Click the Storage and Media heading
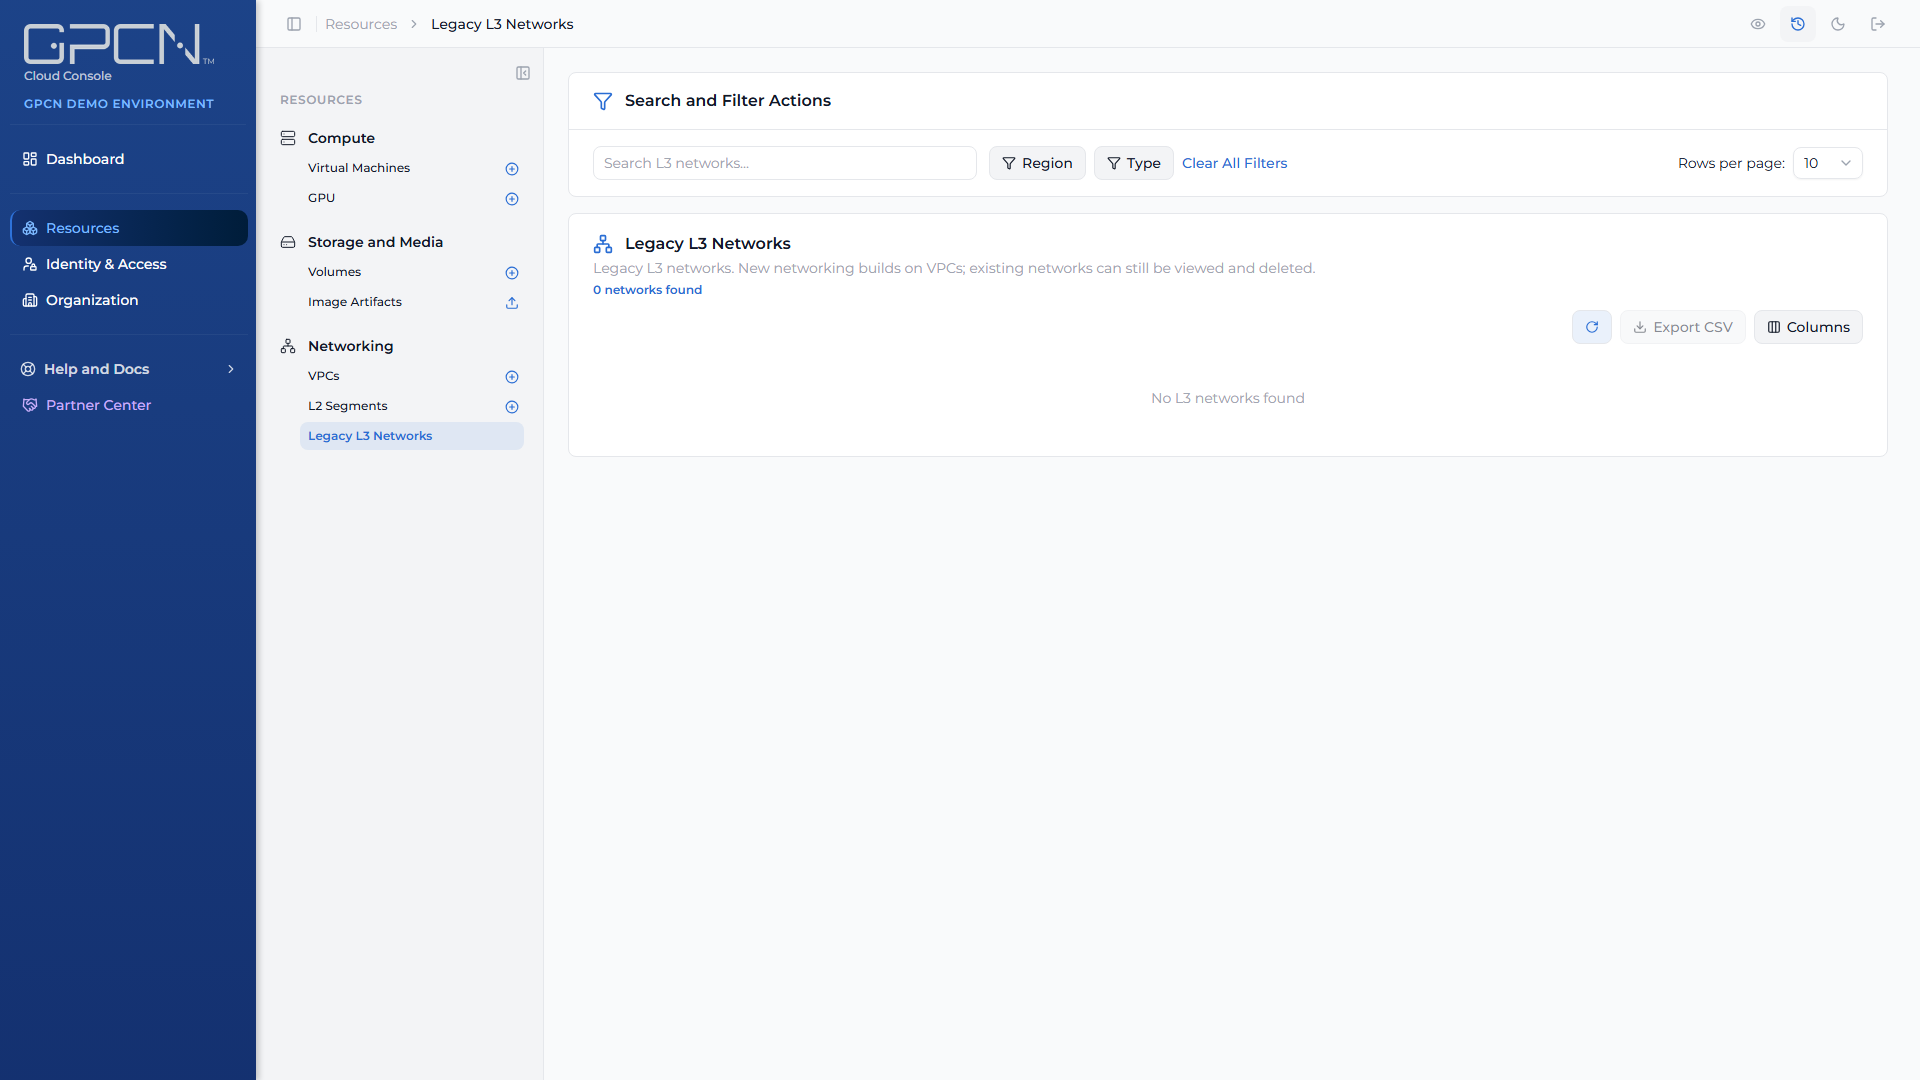 click(x=375, y=242)
